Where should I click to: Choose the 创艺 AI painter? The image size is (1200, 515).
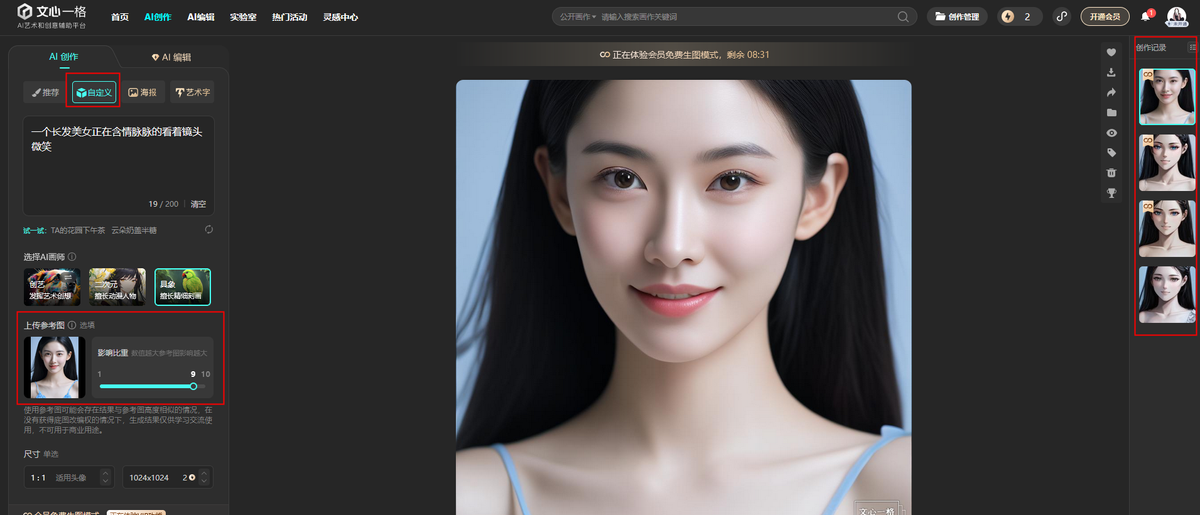pos(52,286)
